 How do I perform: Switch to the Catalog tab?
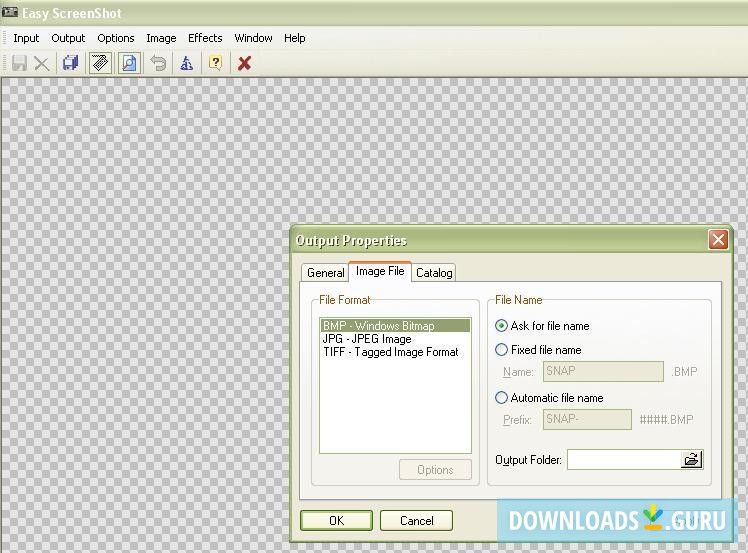click(x=434, y=273)
